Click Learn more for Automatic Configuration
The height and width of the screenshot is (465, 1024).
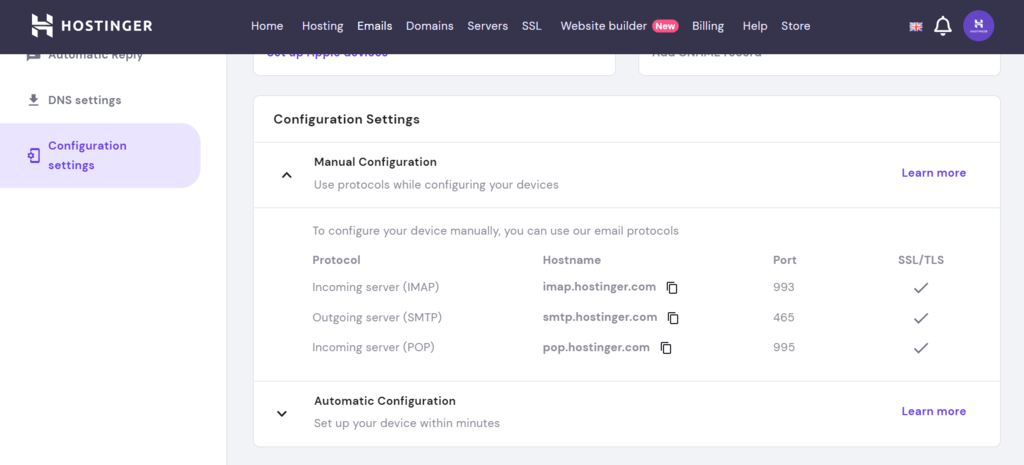933,411
